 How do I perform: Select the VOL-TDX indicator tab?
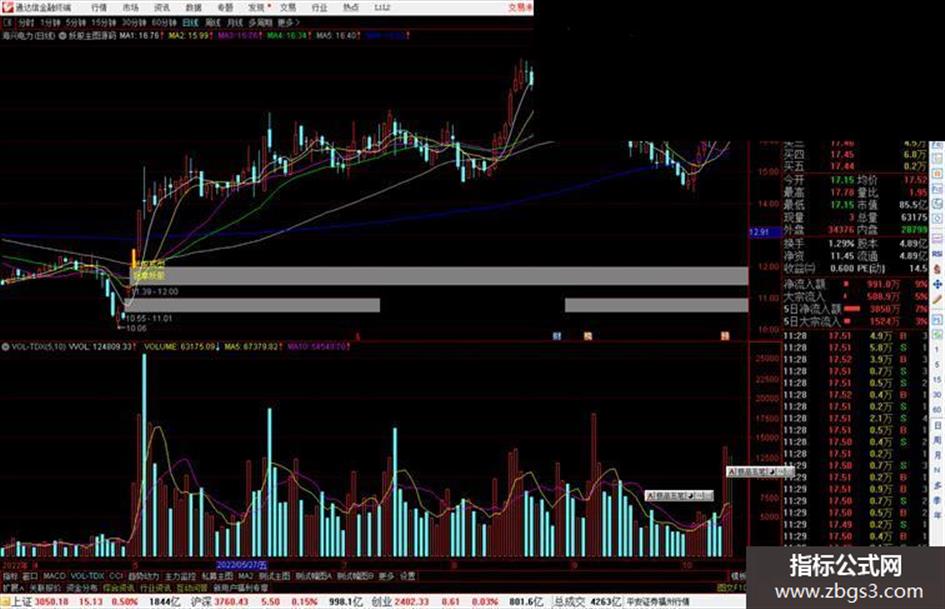tap(88, 576)
